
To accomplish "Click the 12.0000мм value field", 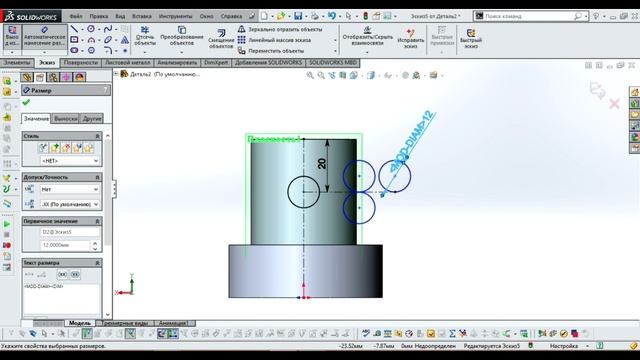I will (65, 245).
